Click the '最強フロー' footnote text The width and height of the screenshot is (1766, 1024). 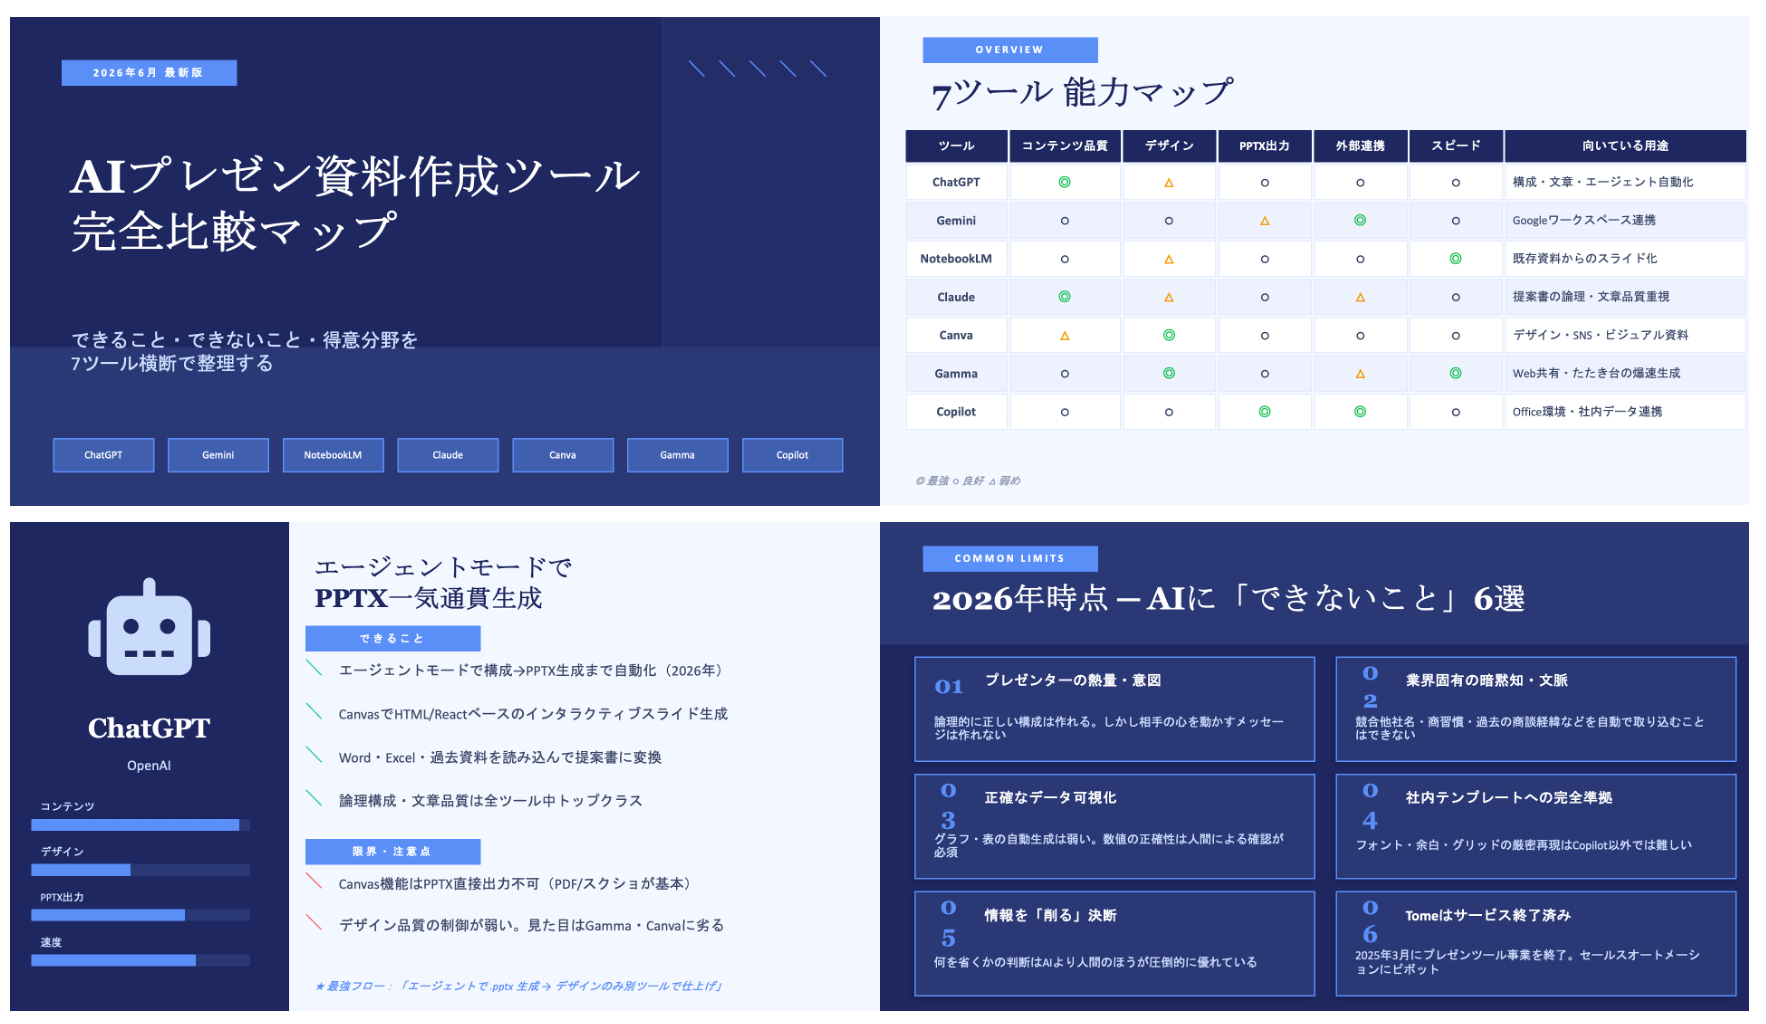click(519, 986)
